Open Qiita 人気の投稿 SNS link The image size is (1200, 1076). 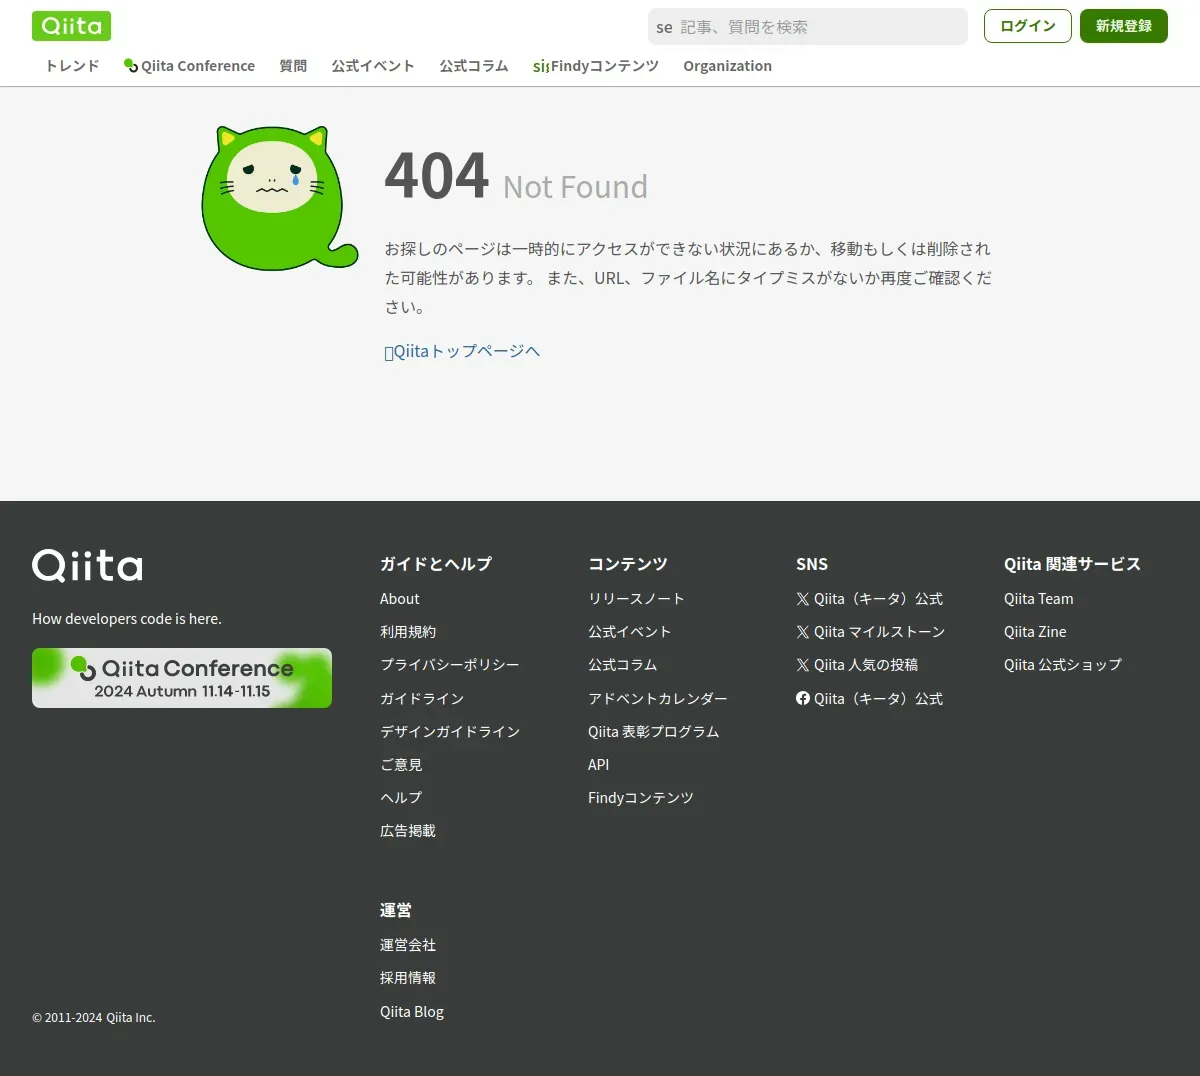pos(857,665)
